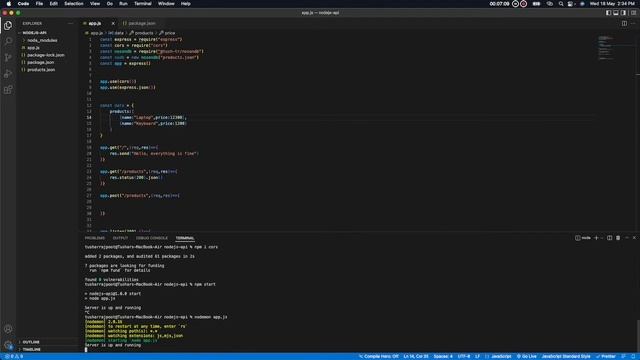
Task: Toggle bottom panel visibility
Action: pos(616,13)
